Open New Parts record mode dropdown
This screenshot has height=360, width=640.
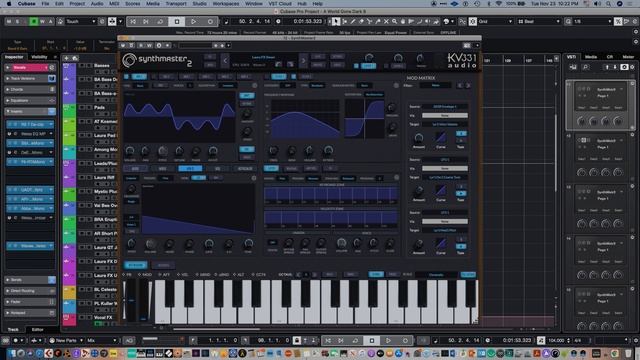pyautogui.click(x=66, y=340)
